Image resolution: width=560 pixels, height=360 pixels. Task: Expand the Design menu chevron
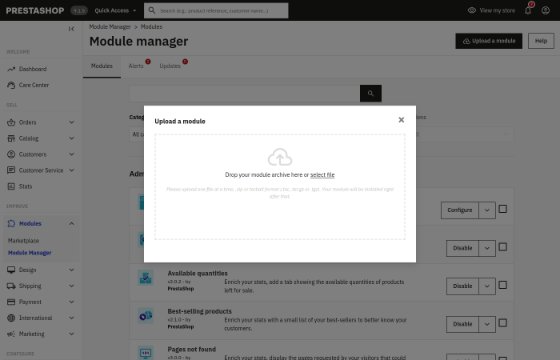coord(71,270)
